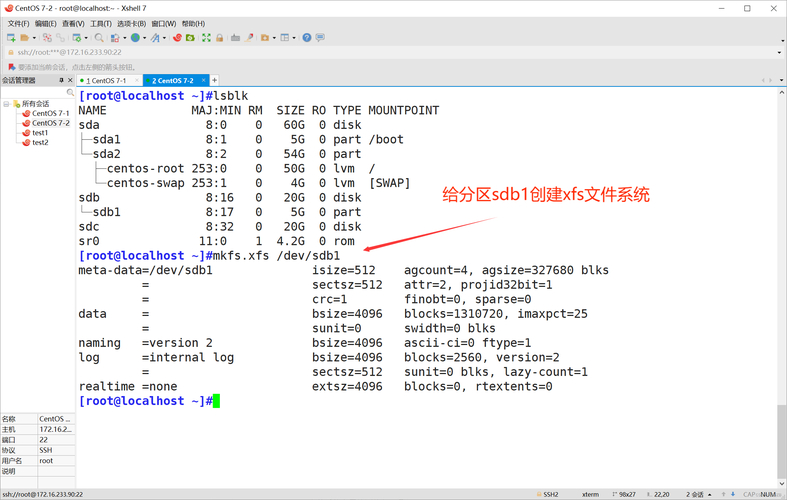
Task: Collapse the 所有会话 tree node
Action: coord(6,104)
